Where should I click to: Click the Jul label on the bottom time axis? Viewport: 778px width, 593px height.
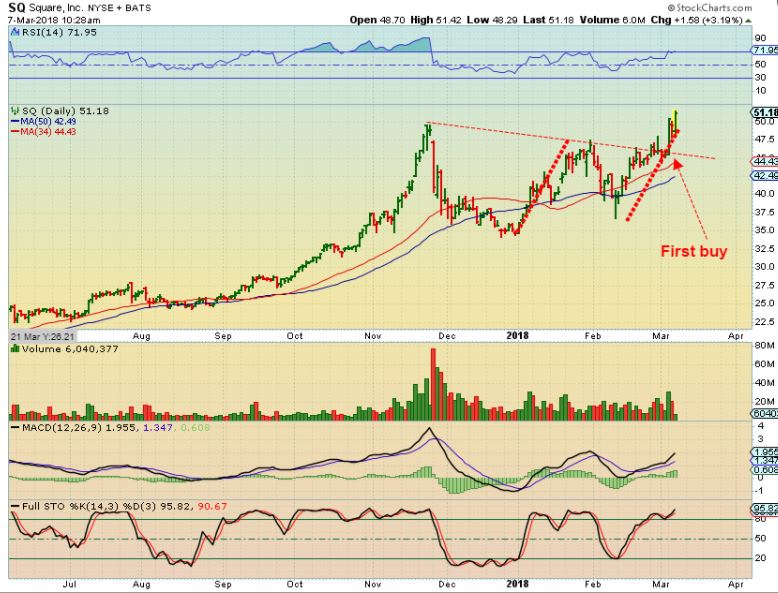tap(69, 584)
